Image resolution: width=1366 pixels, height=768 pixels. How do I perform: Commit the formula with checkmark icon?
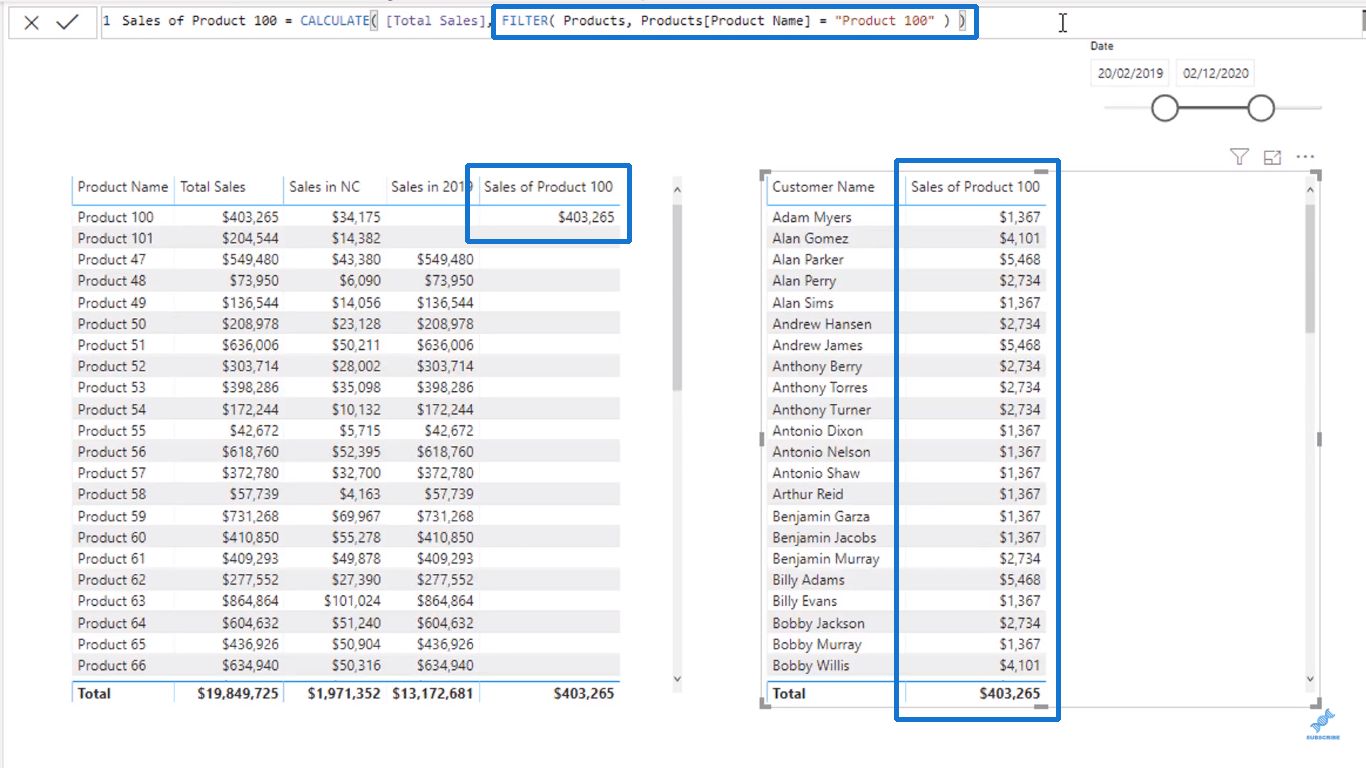coord(67,22)
